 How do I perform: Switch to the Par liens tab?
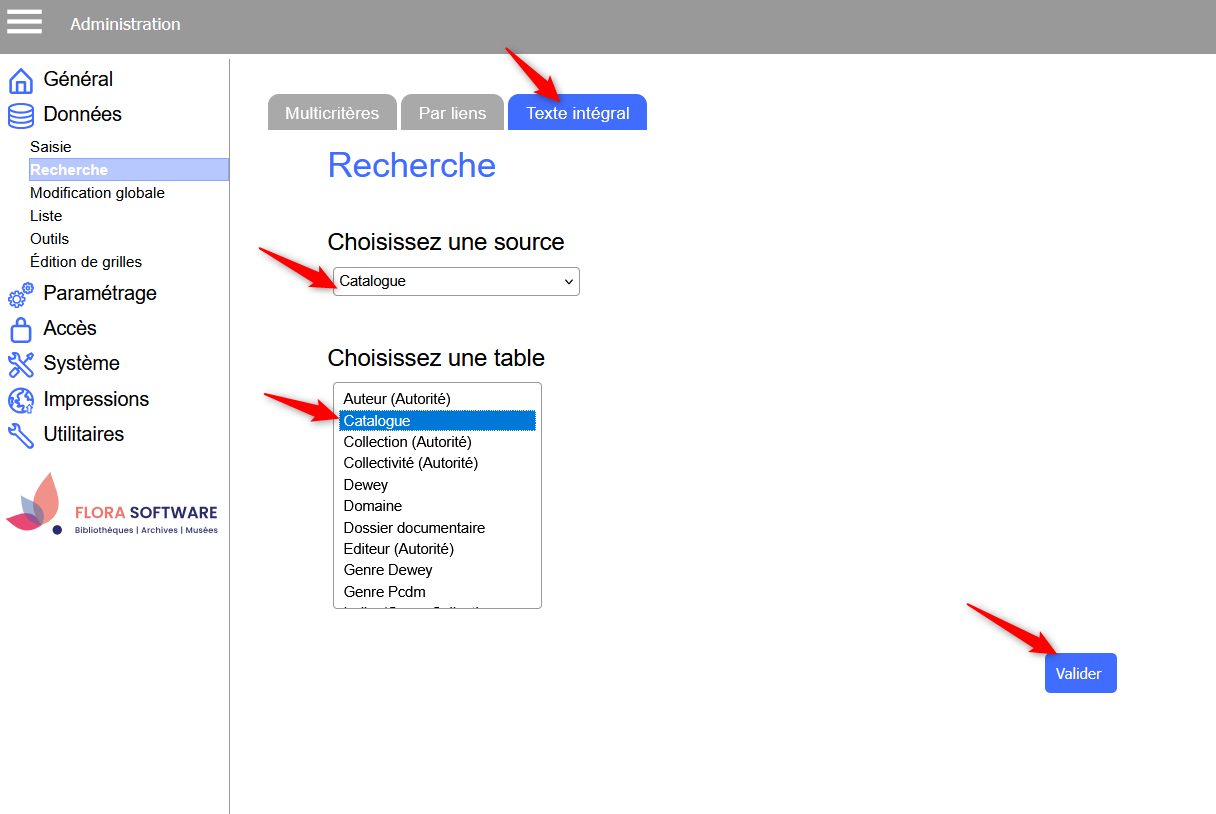pos(452,113)
